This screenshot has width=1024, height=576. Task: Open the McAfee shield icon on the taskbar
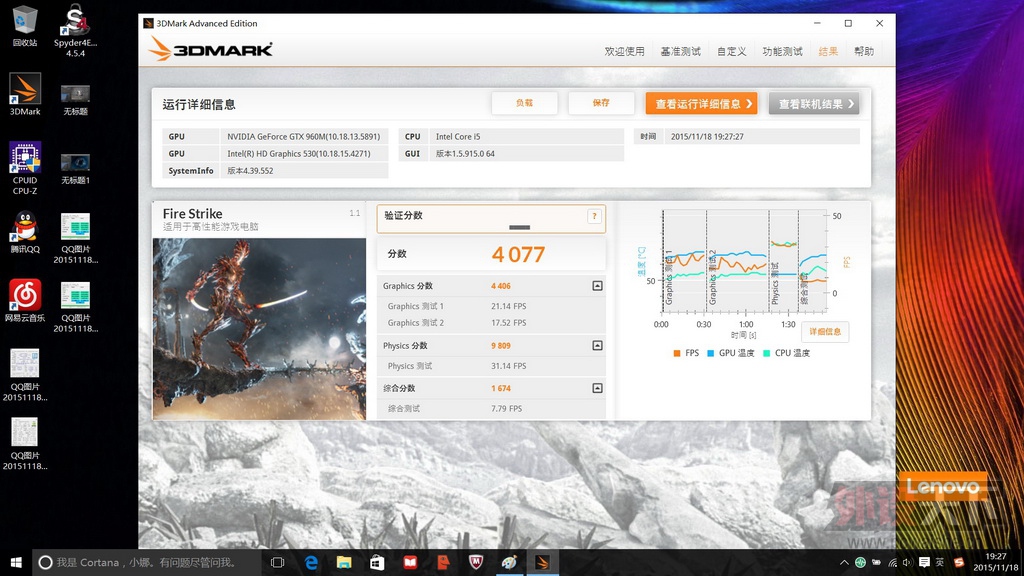point(476,562)
